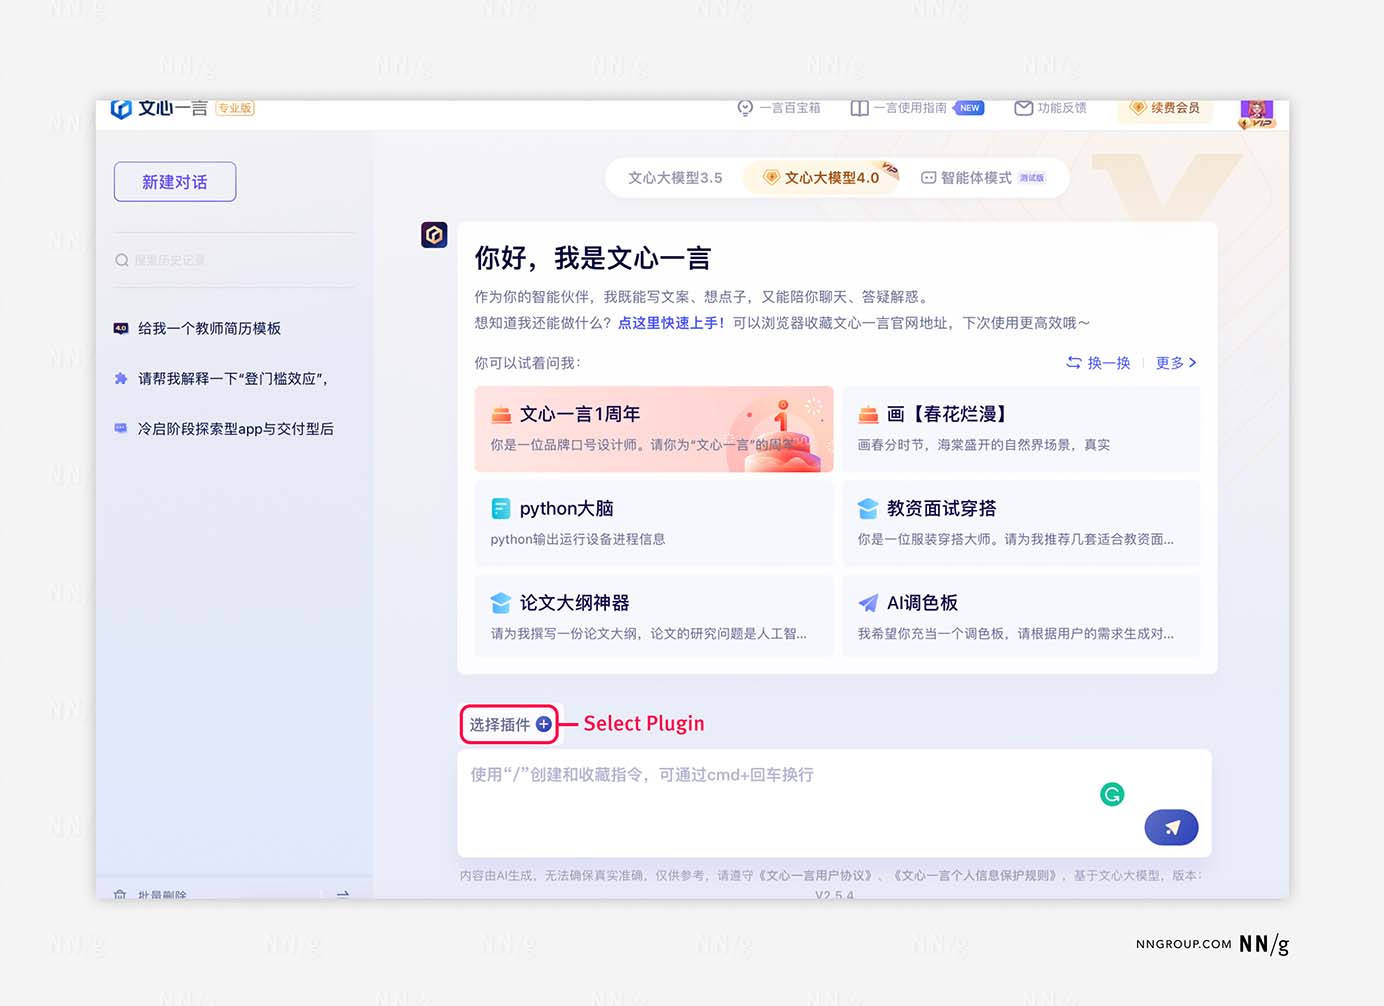Open 一言百宝箱 toolbox

point(779,108)
